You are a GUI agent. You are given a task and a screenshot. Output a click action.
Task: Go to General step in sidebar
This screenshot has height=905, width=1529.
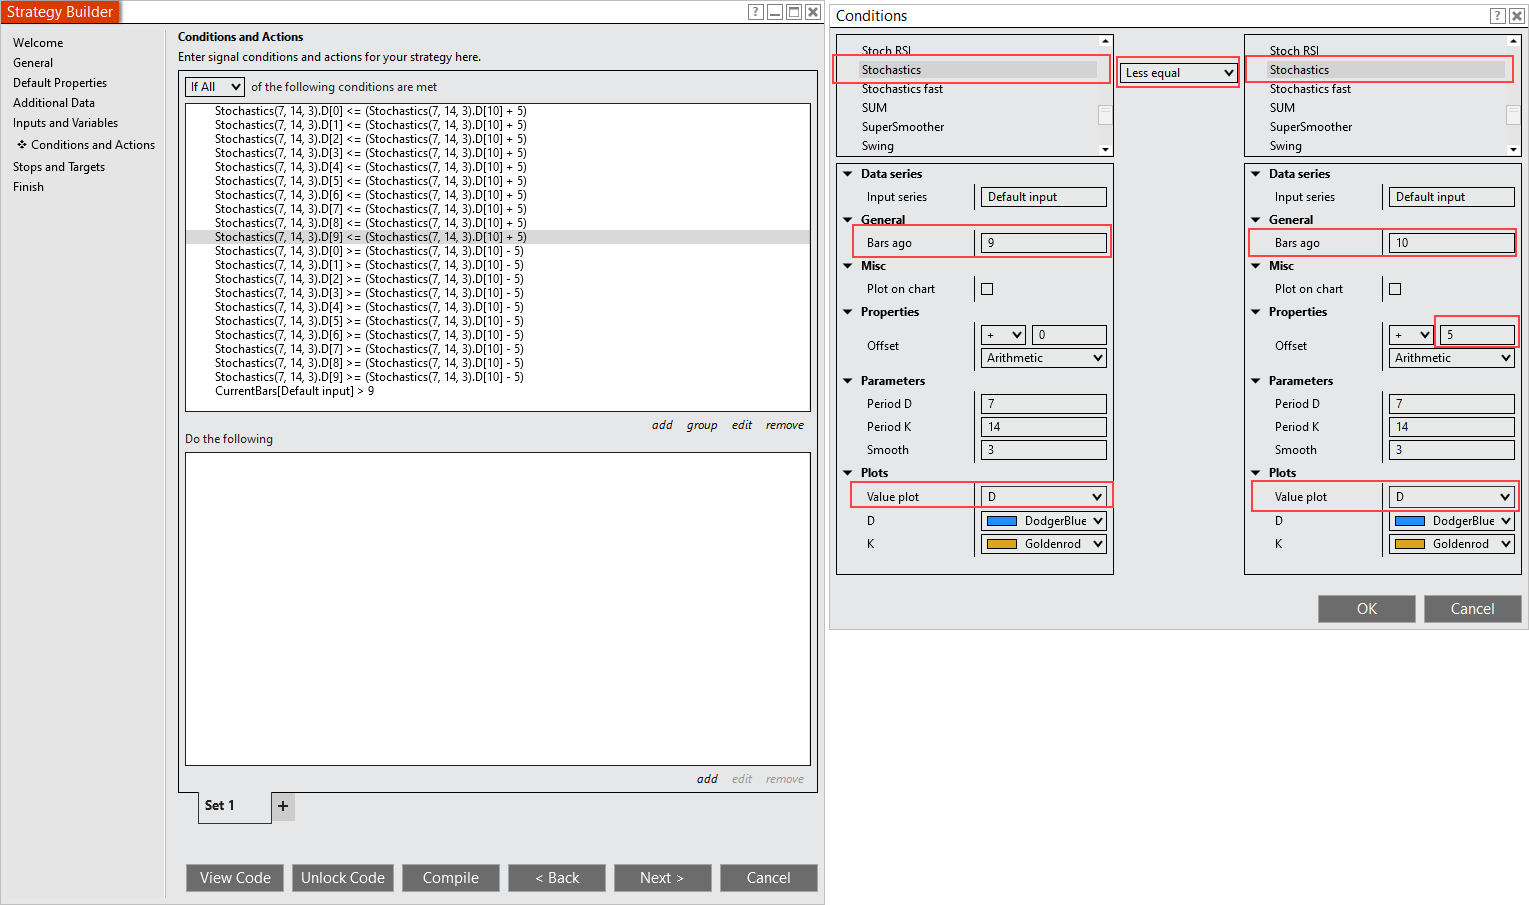[x=33, y=63]
